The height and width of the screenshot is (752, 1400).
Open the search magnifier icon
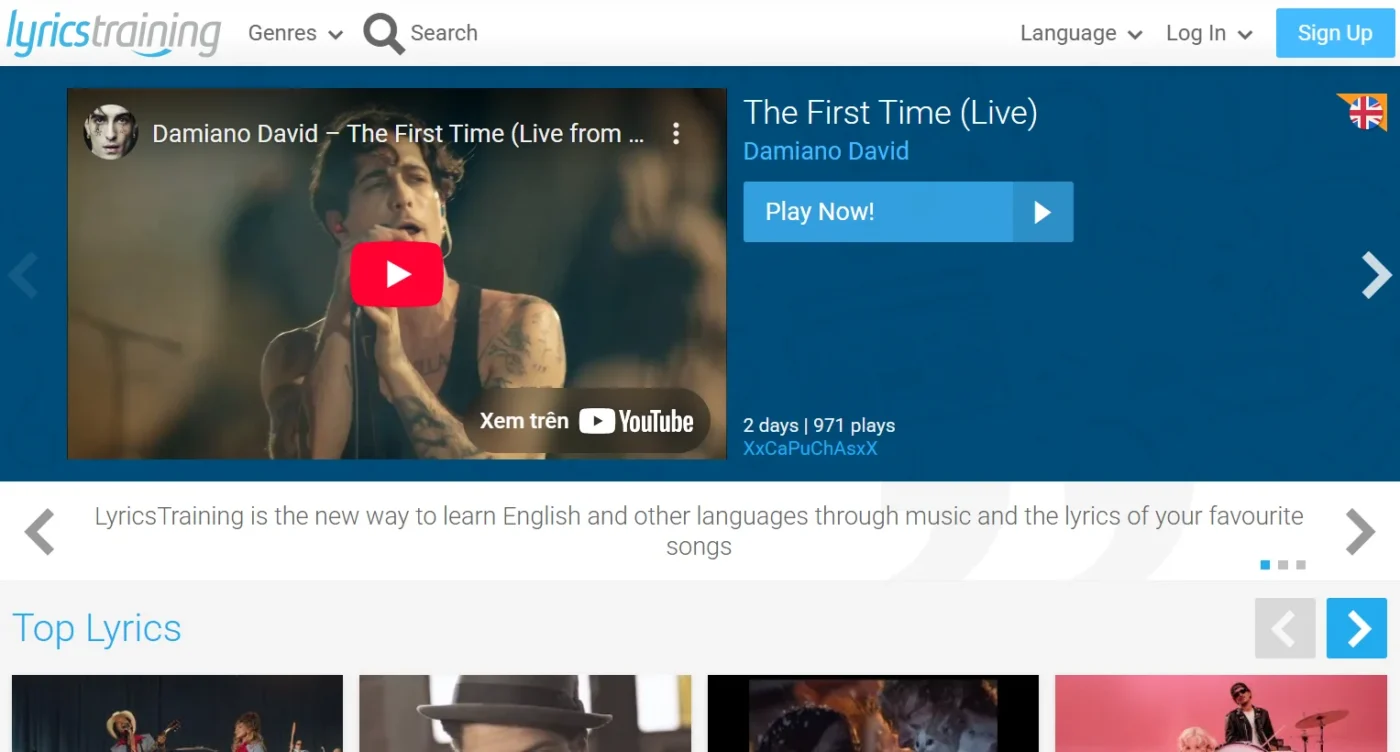(383, 33)
